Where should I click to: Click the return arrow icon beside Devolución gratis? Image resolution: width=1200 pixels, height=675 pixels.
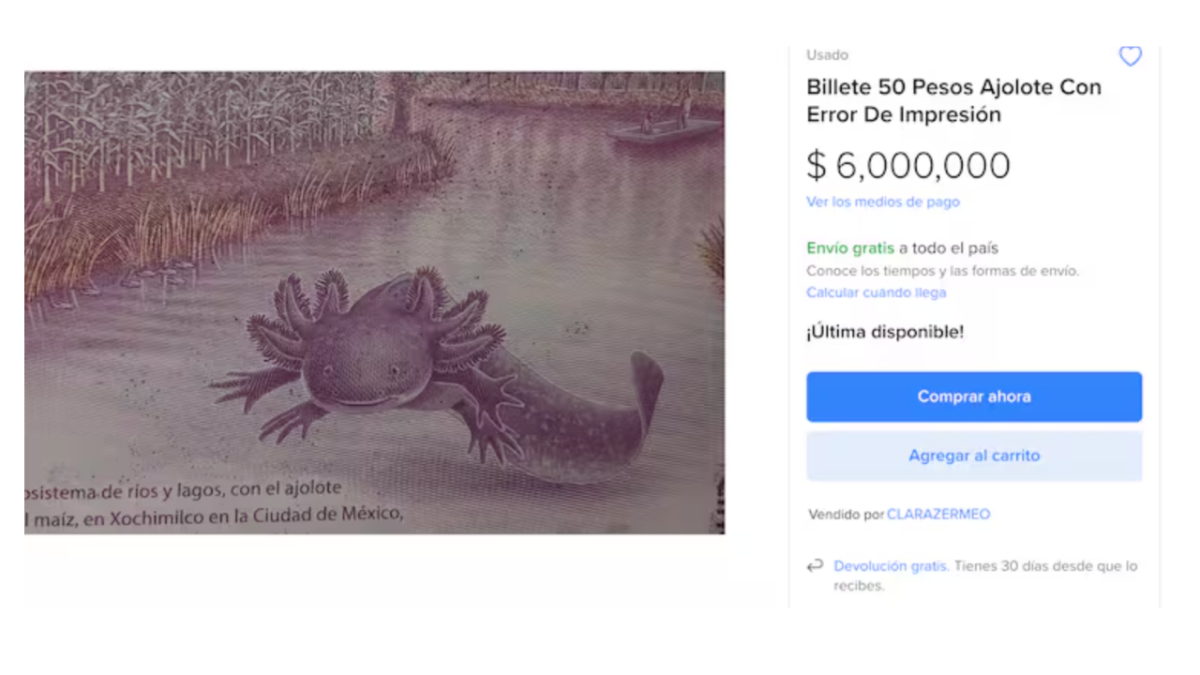coord(815,567)
